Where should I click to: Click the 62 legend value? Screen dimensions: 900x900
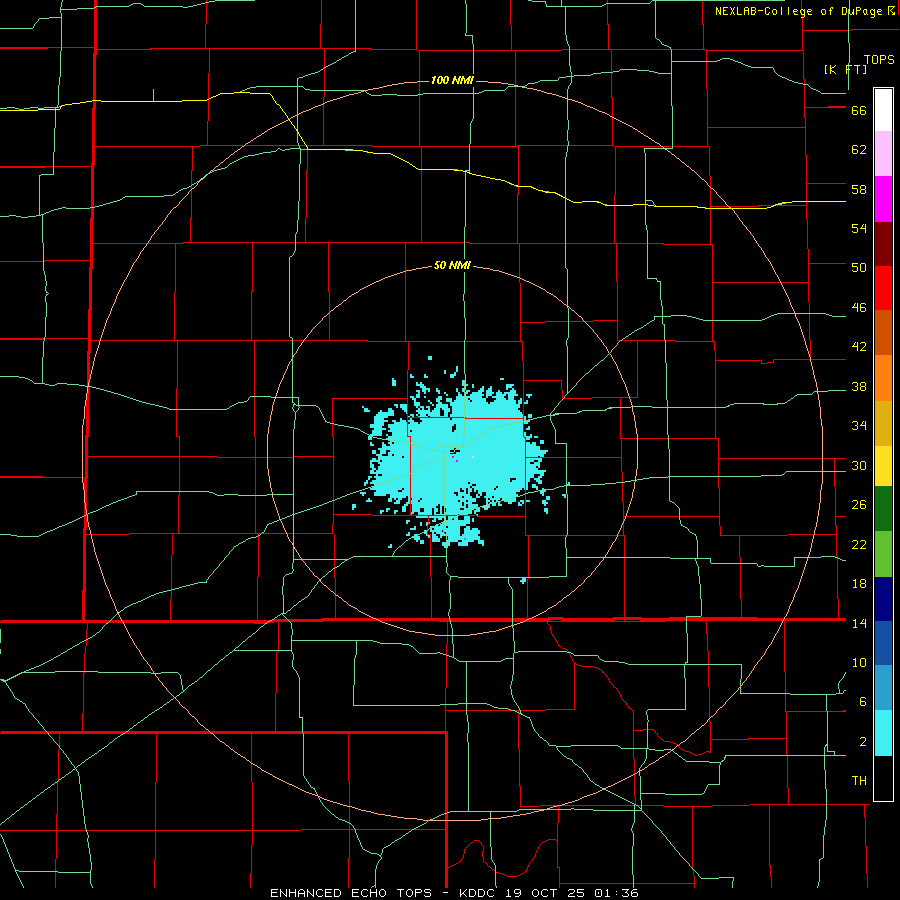pyautogui.click(x=859, y=150)
